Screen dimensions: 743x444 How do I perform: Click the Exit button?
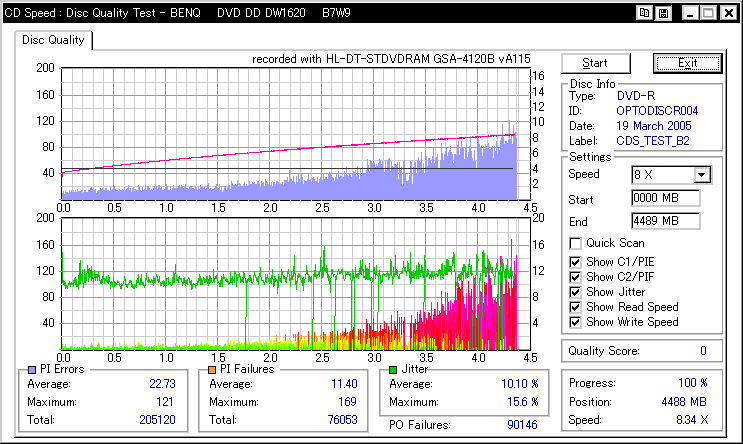pos(687,63)
